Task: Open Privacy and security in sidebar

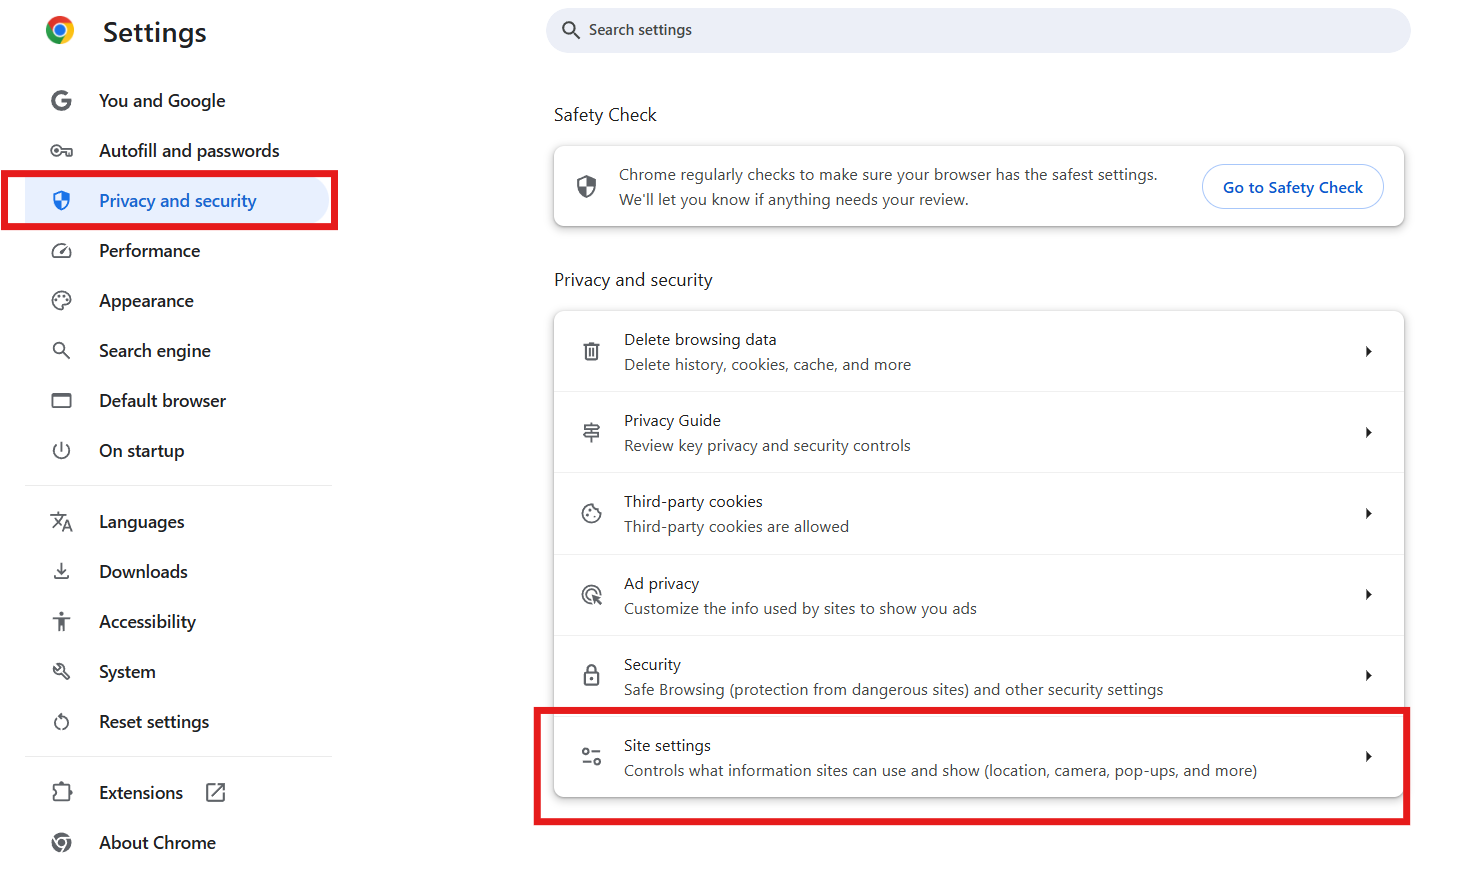Action: pos(177,201)
